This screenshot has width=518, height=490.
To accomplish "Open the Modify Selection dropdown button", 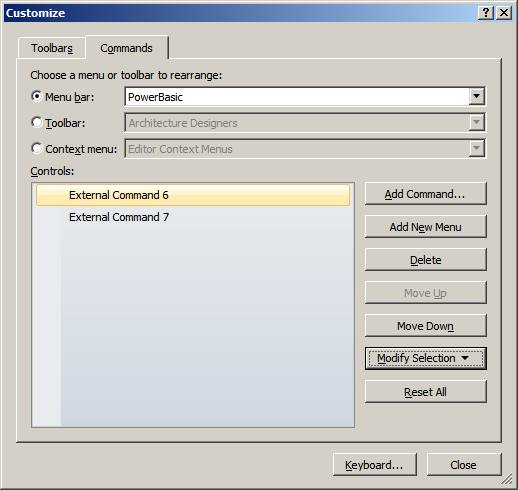I will click(426, 359).
